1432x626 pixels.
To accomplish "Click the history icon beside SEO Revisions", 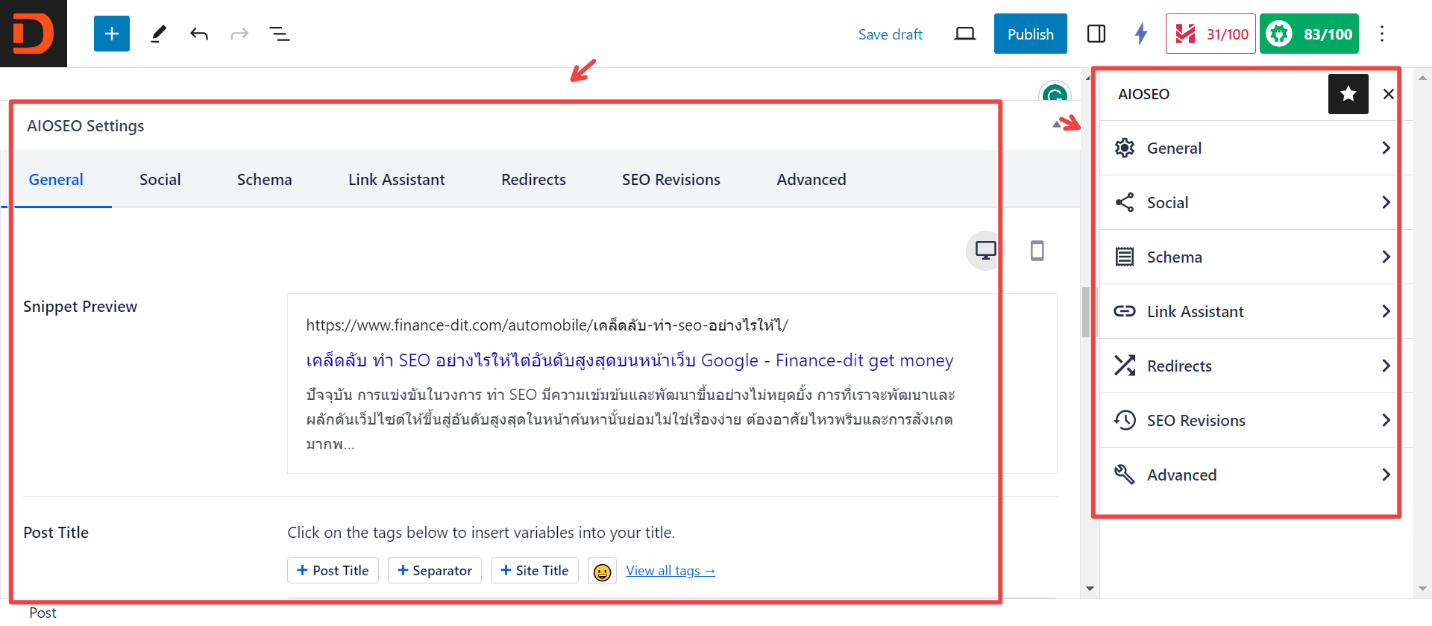I will click(x=1125, y=421).
